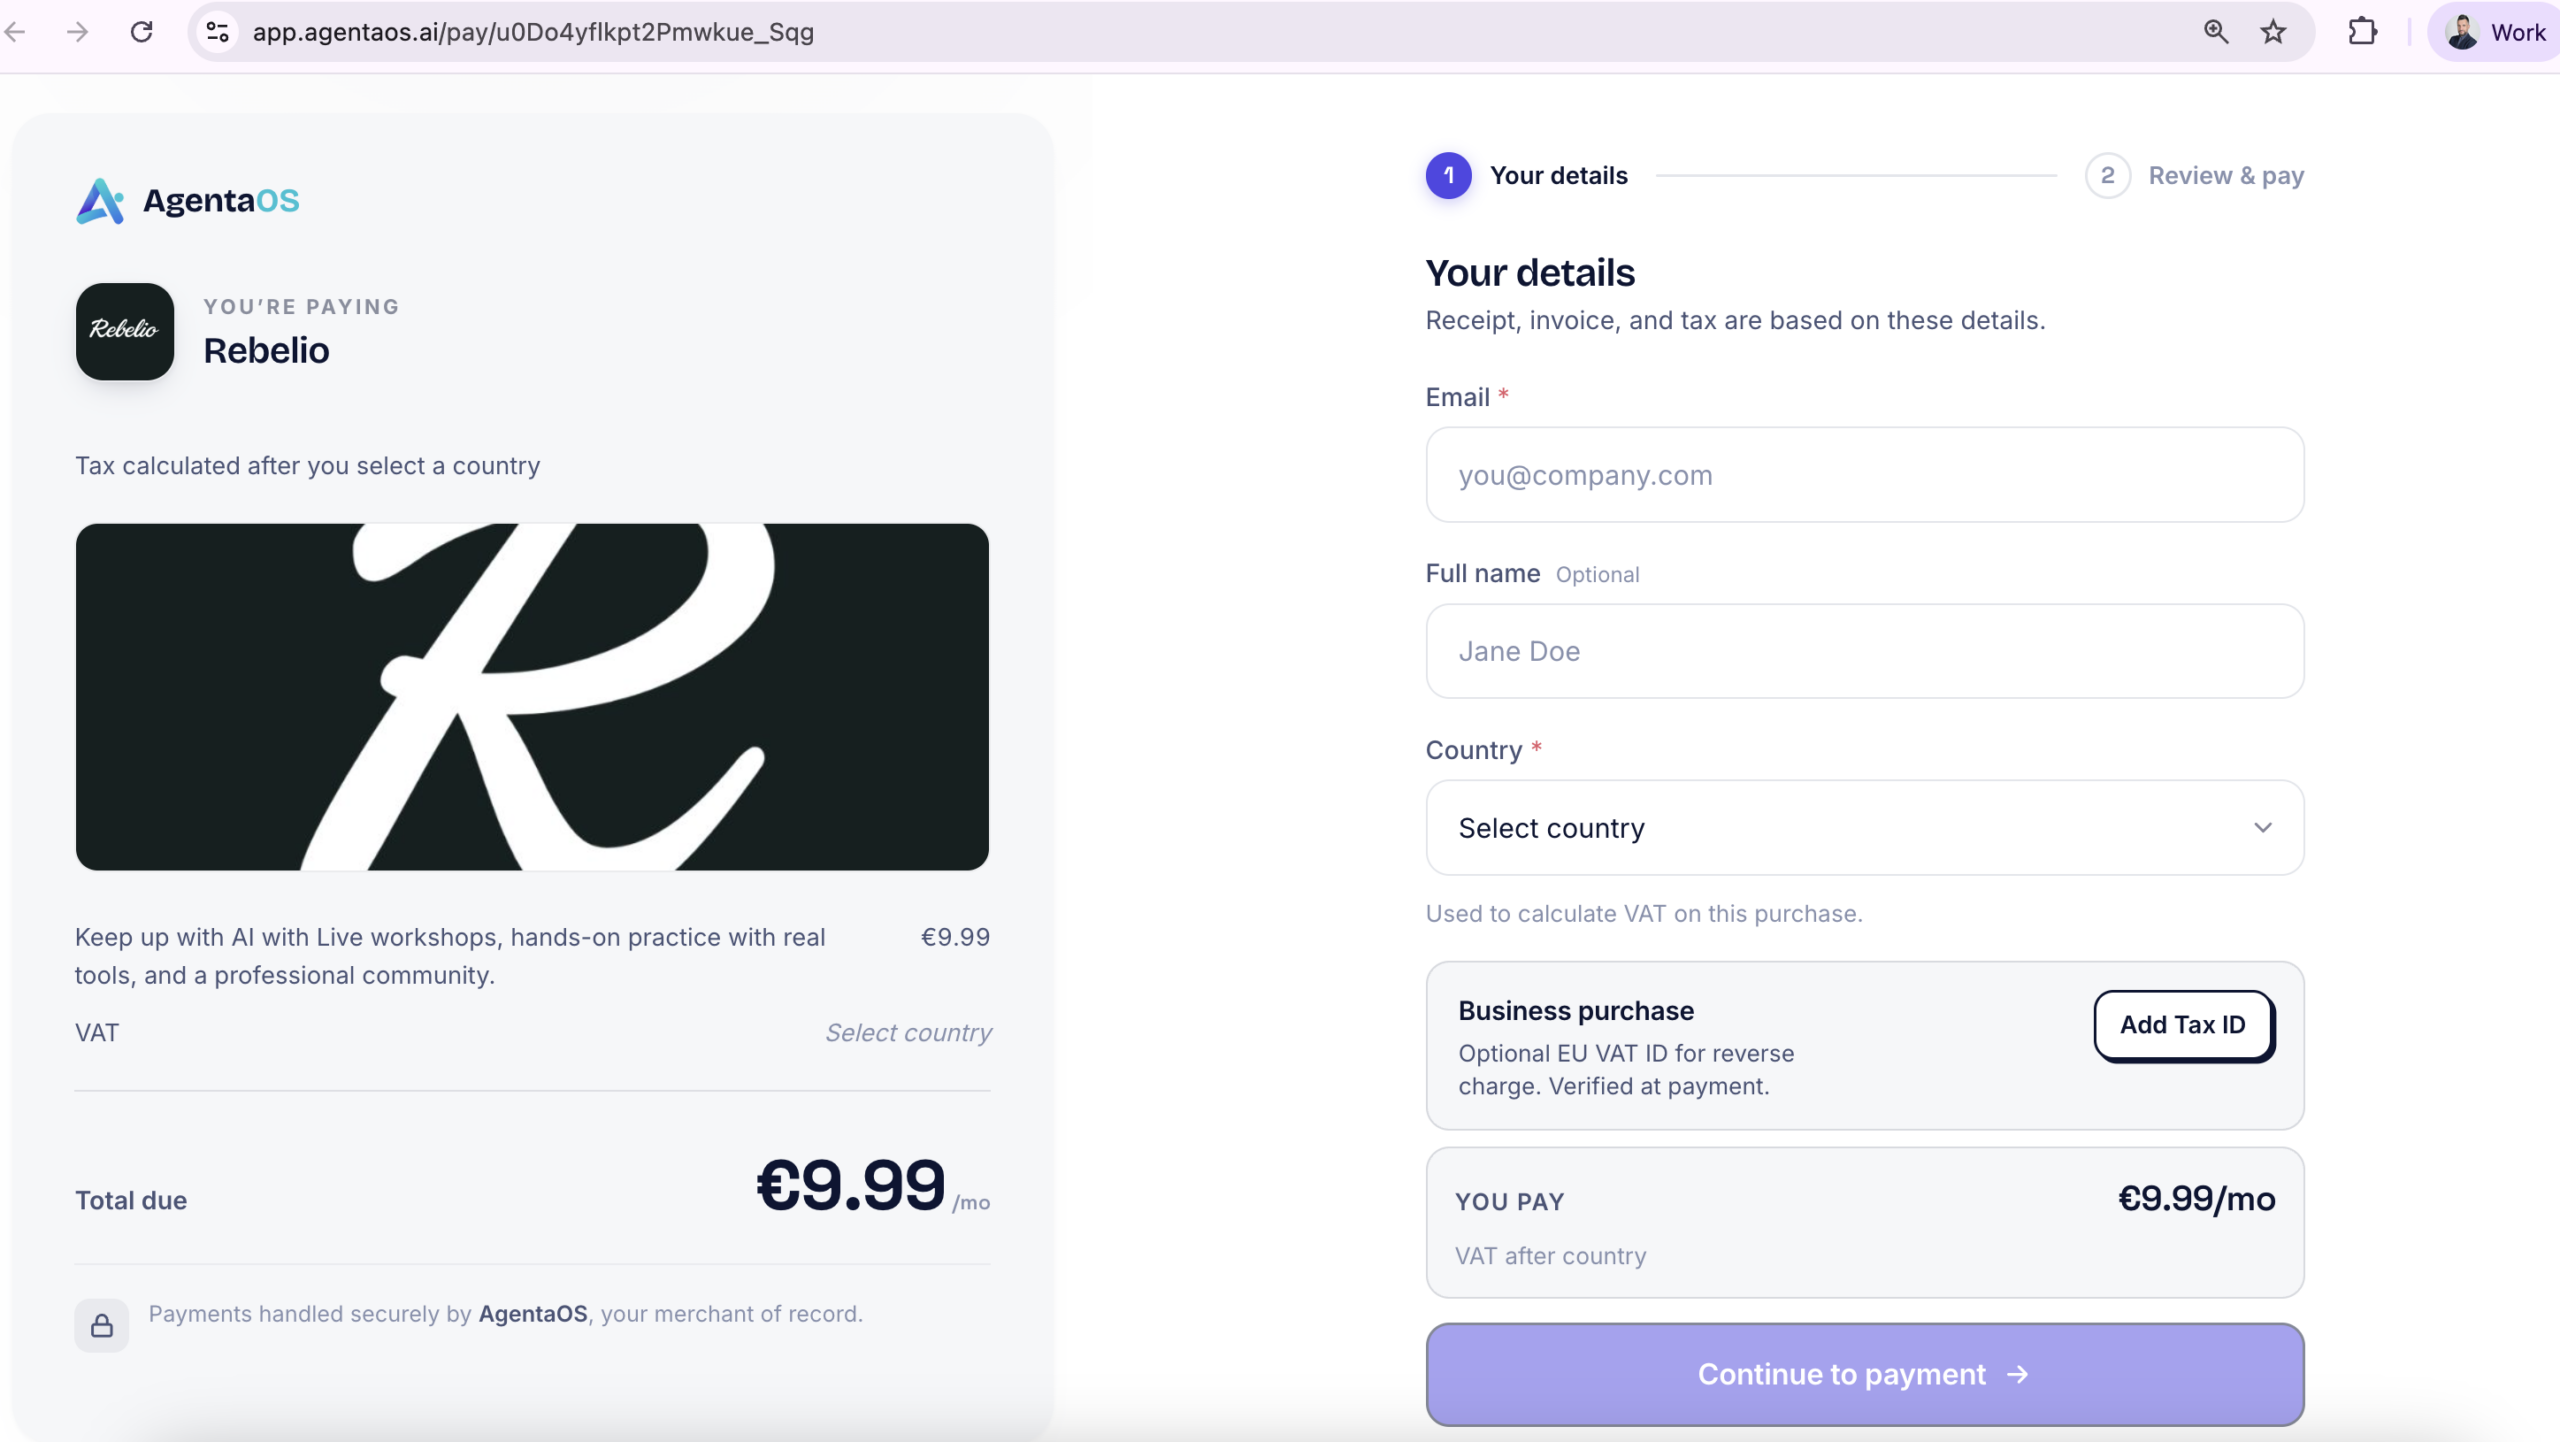Open the zoom magnifier icon in address bar
2560x1442 pixels.
[x=2216, y=32]
